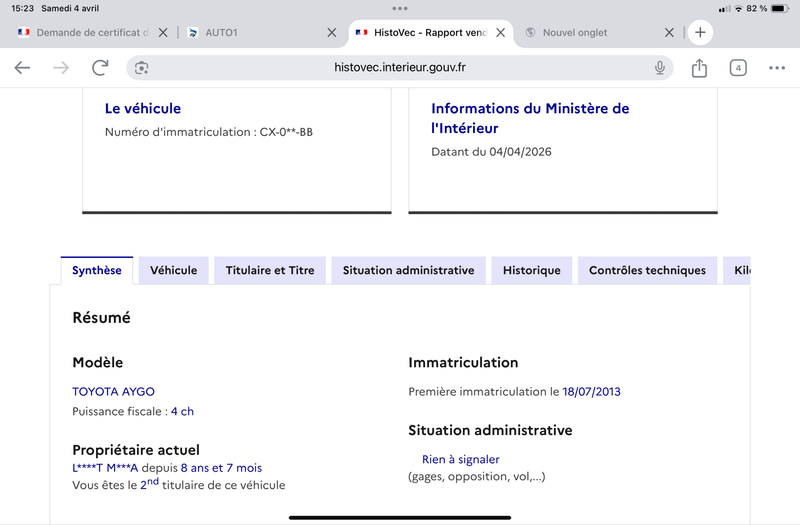Open the browser three-dot menu
Image resolution: width=800 pixels, height=525 pixels.
777,68
